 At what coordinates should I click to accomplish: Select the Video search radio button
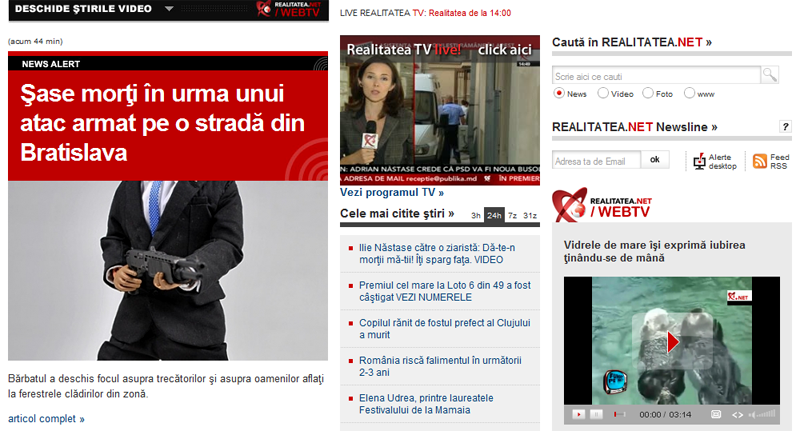tap(603, 93)
